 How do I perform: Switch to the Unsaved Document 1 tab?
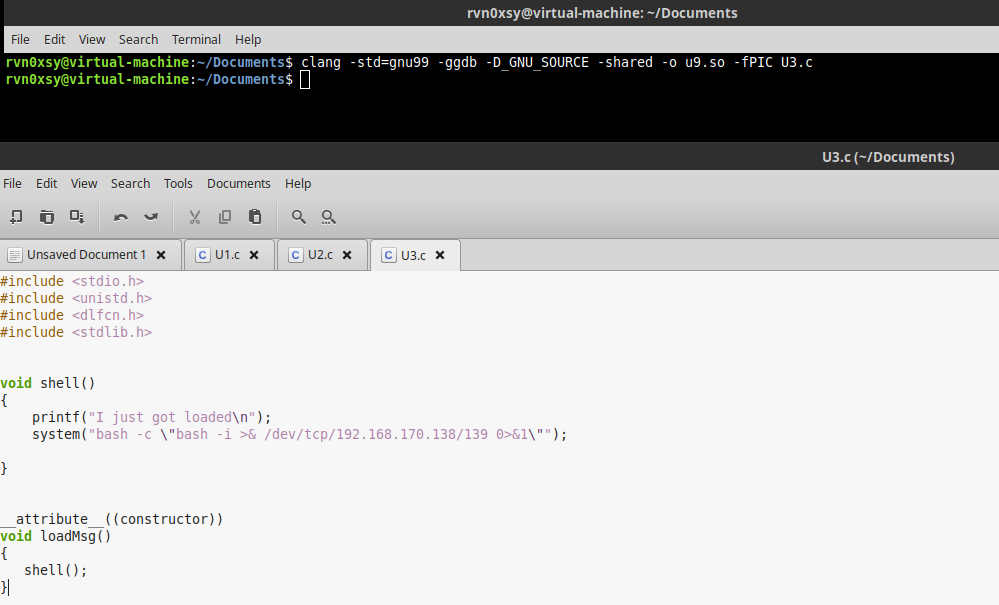click(x=86, y=255)
